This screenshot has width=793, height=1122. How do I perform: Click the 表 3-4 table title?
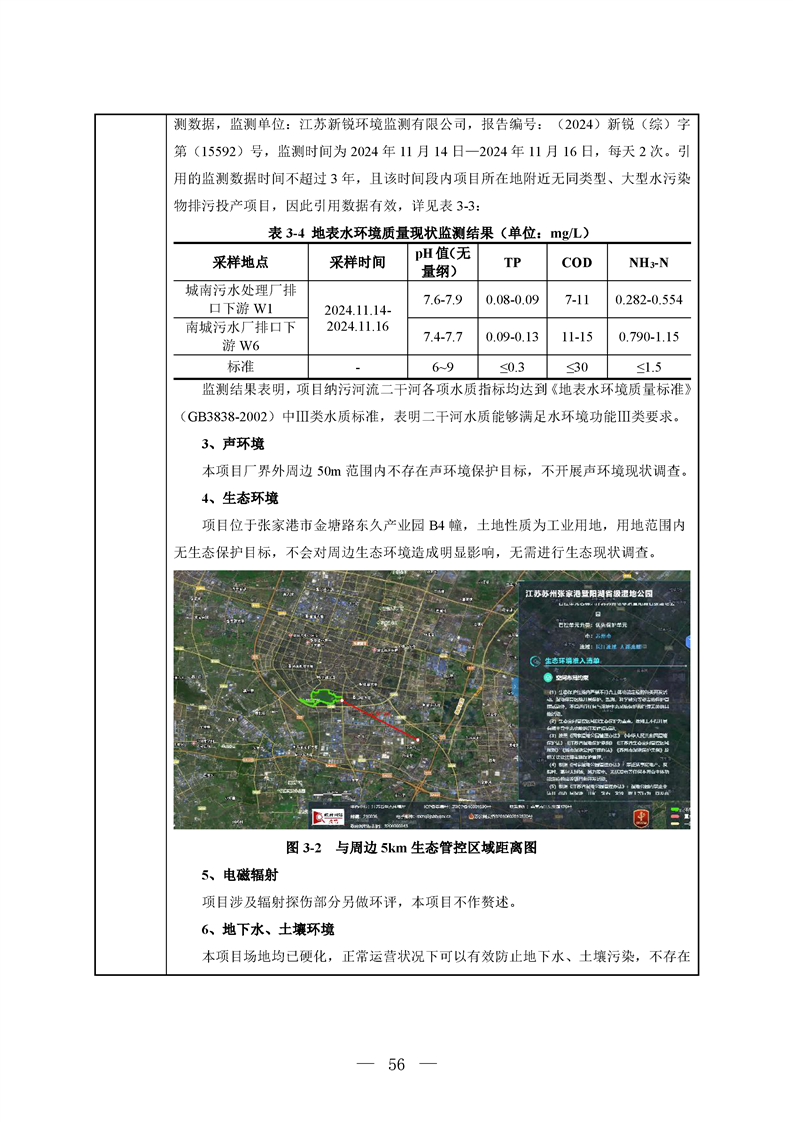click(x=428, y=232)
